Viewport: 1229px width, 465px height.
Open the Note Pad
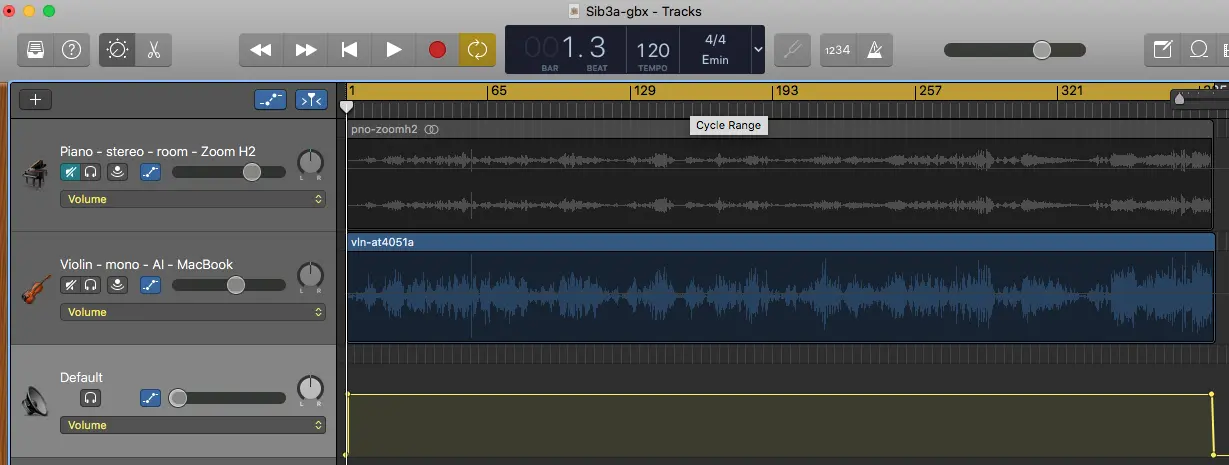point(1162,49)
